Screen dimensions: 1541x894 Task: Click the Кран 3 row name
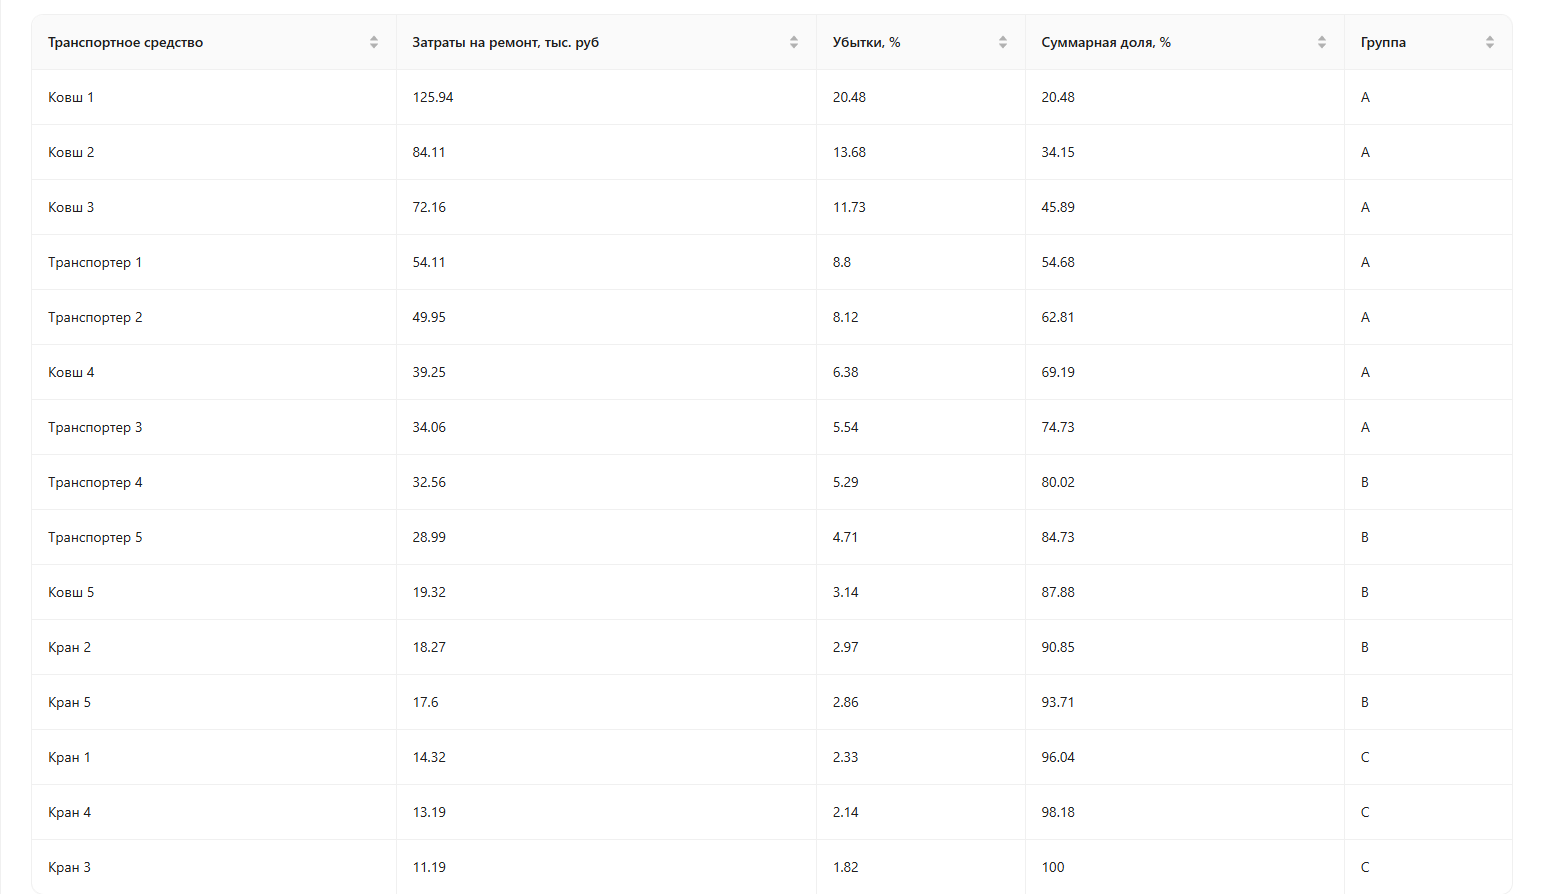click(69, 867)
